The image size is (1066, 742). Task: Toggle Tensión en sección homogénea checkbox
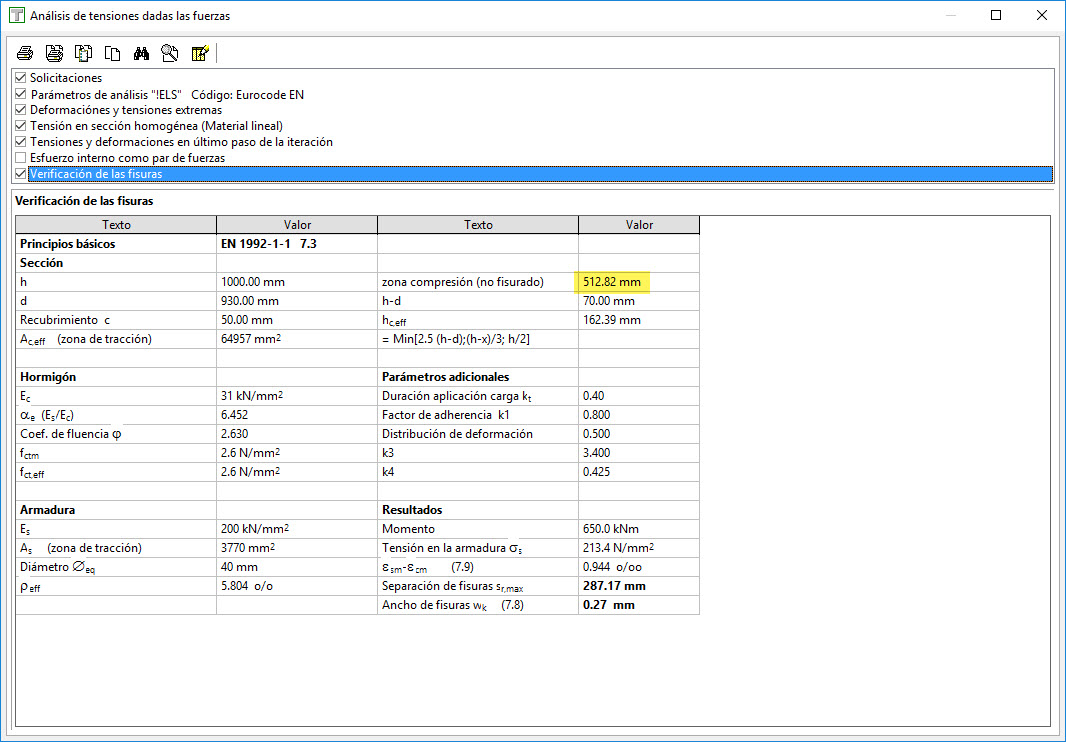click(21, 126)
